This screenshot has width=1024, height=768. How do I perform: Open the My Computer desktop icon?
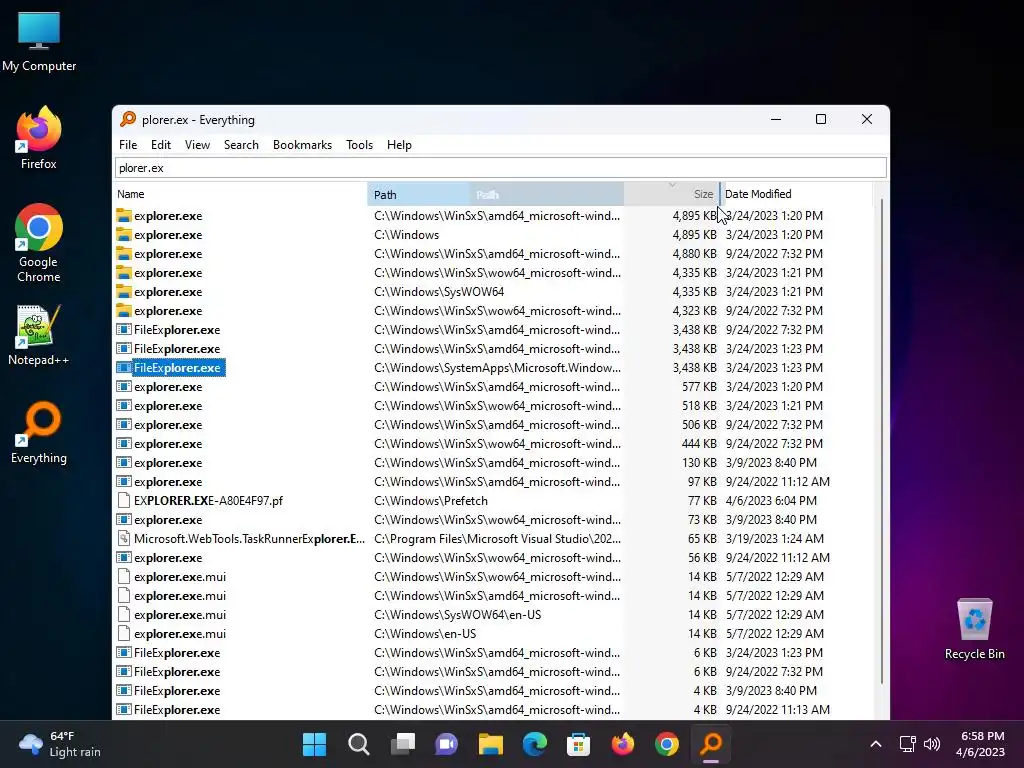(39, 41)
